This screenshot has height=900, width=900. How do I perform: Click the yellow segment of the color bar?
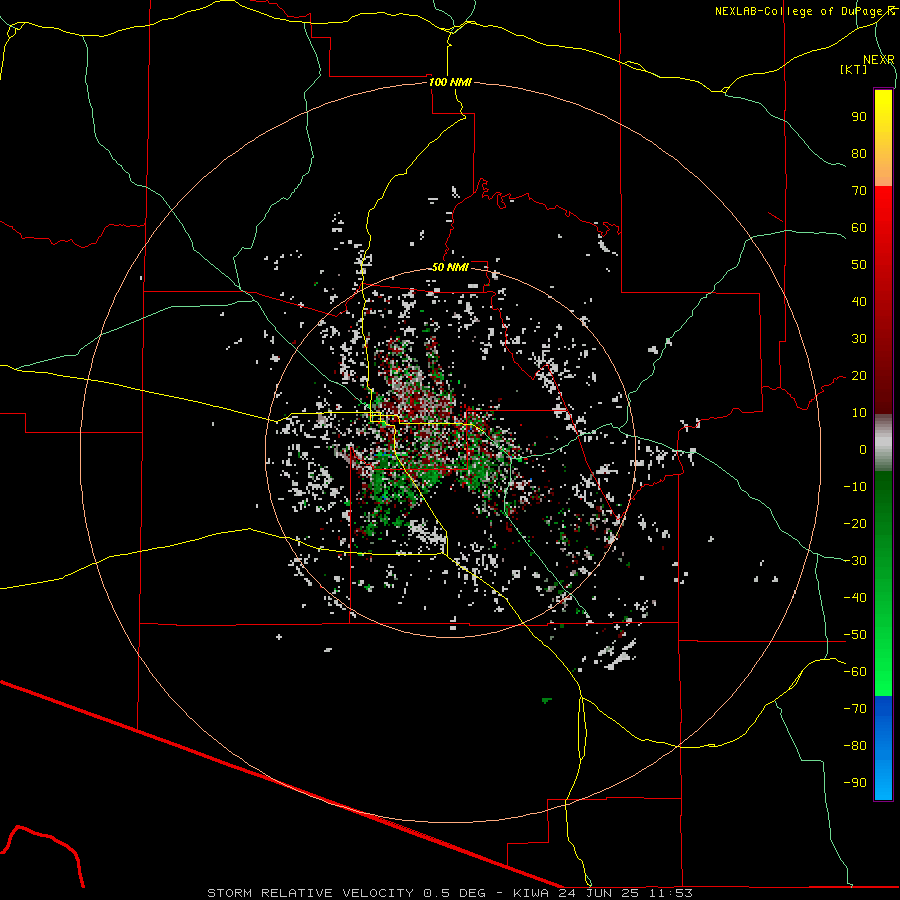click(x=883, y=138)
